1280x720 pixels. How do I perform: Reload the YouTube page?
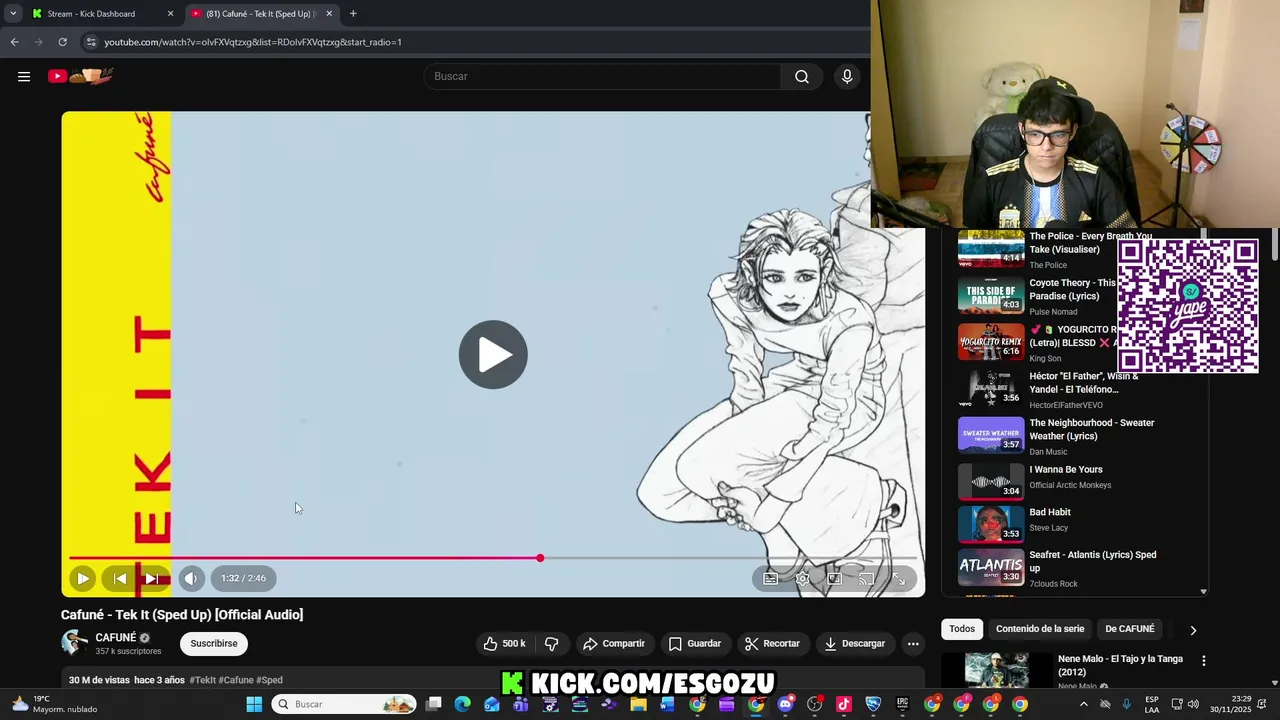[62, 42]
